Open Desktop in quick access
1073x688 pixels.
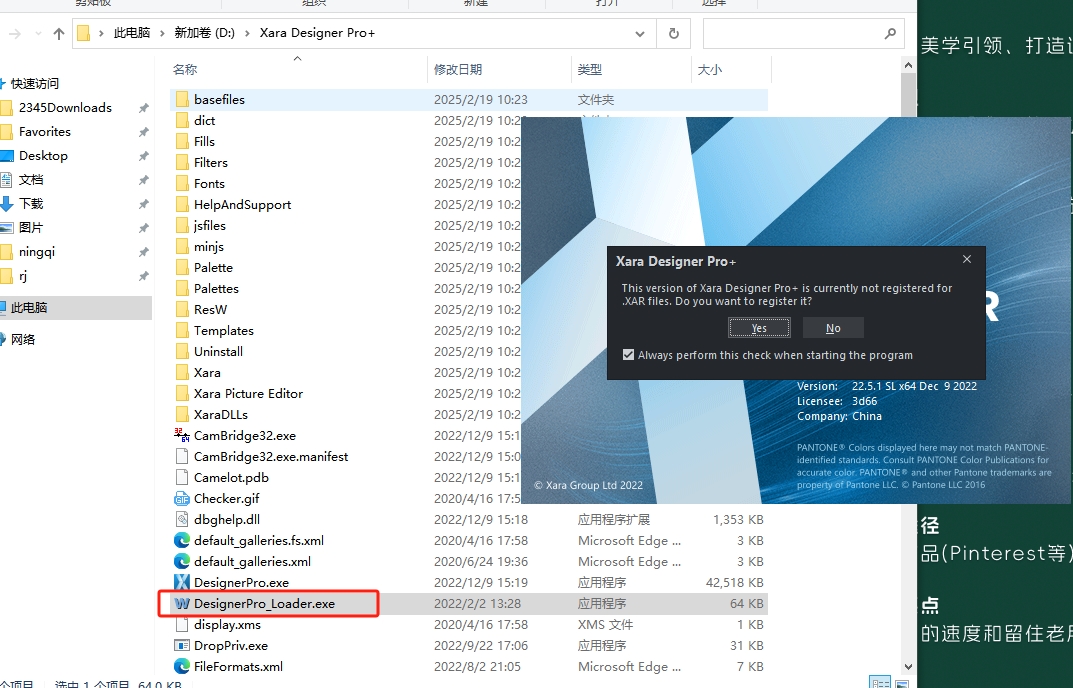tap(43, 155)
